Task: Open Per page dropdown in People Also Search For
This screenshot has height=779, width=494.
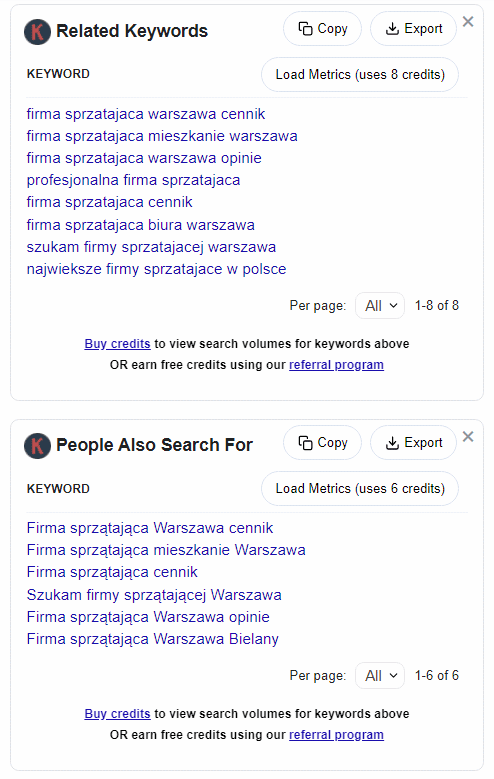Action: tap(380, 676)
